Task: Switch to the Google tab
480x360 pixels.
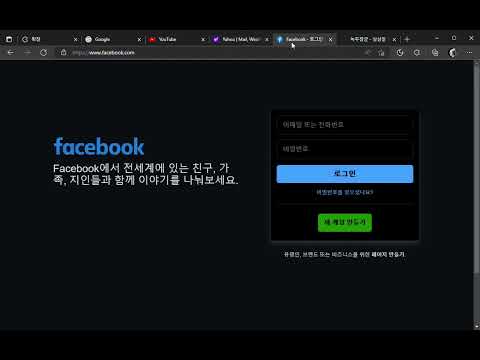Action: pos(113,39)
